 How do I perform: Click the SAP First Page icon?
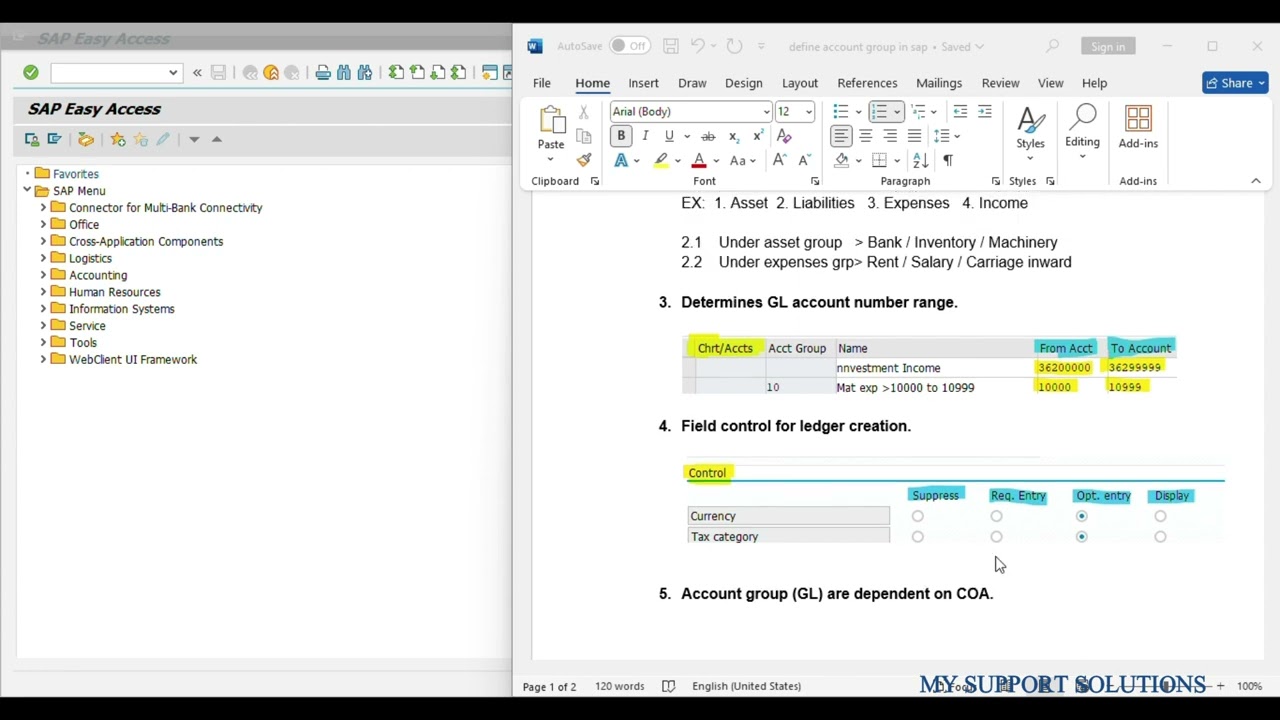click(396, 73)
